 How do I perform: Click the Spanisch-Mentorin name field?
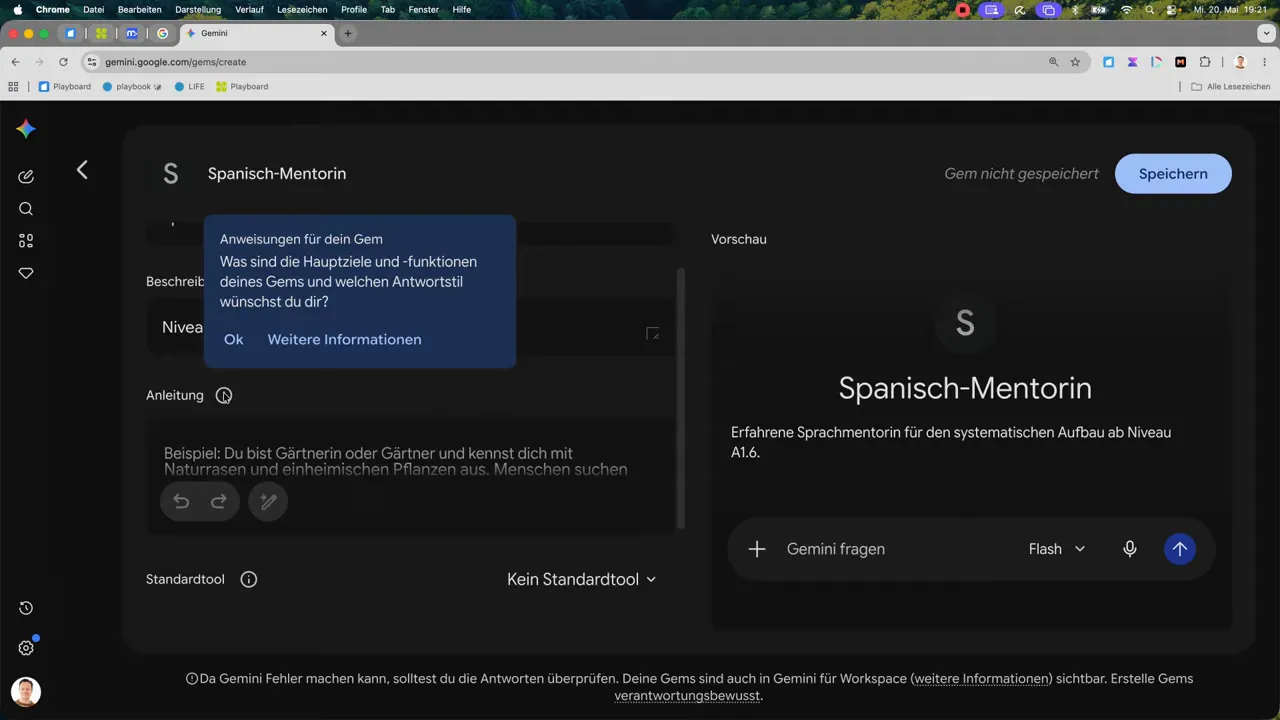point(277,174)
